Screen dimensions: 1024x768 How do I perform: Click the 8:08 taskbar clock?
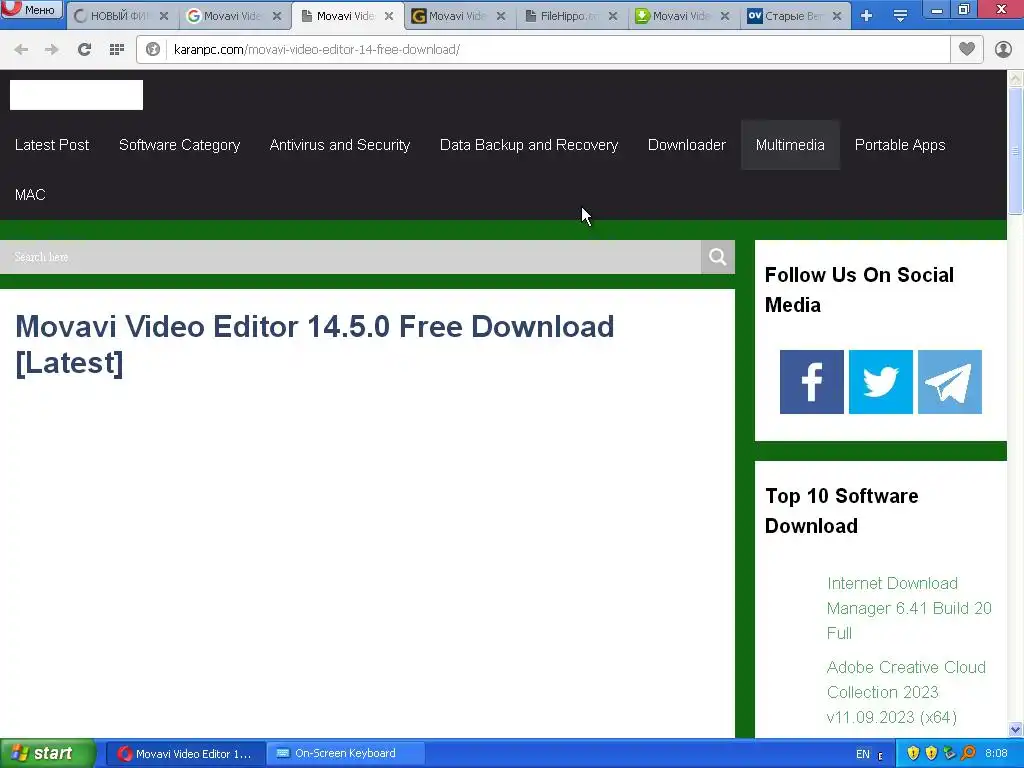coord(996,754)
